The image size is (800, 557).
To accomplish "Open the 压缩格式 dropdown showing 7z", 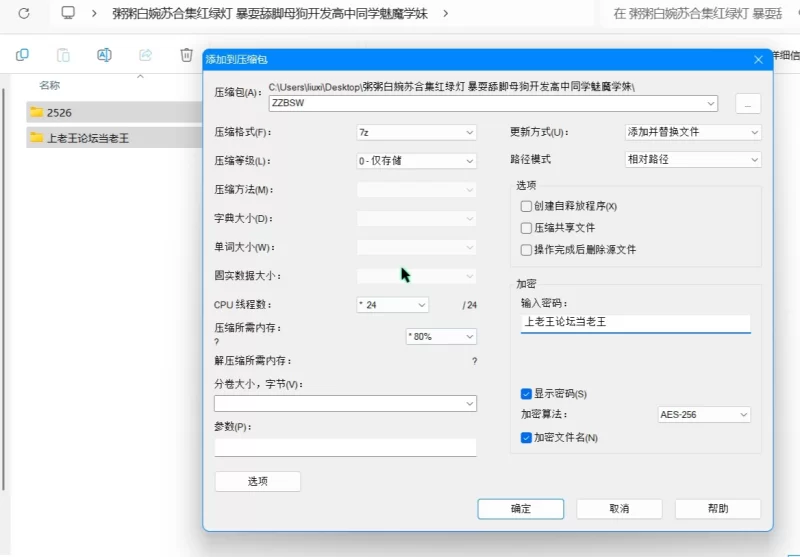I will click(416, 133).
